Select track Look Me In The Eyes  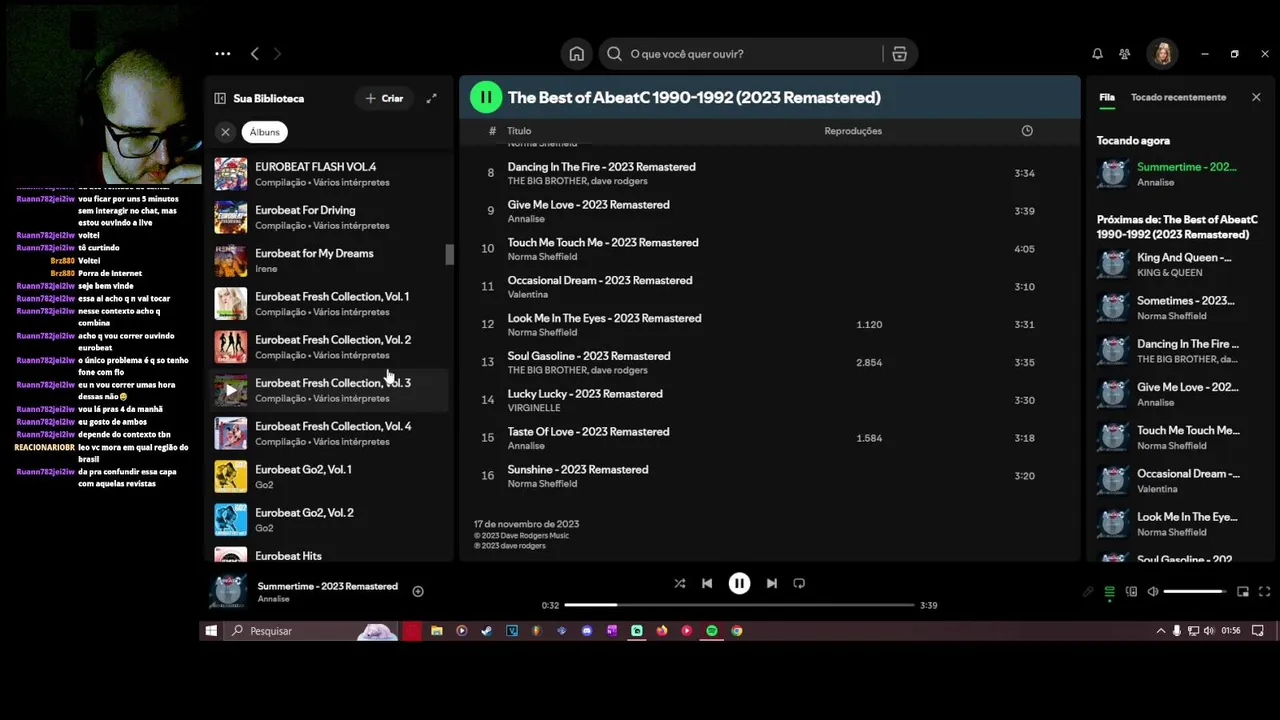point(769,325)
